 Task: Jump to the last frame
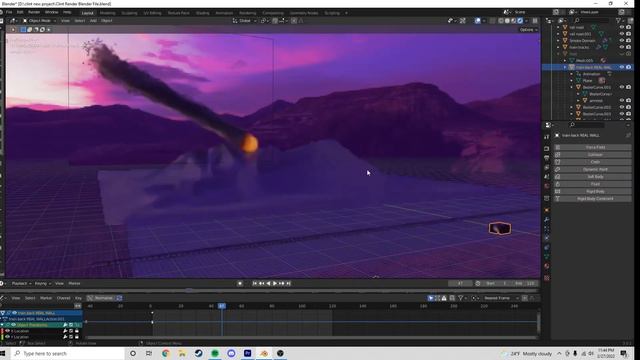click(x=289, y=283)
